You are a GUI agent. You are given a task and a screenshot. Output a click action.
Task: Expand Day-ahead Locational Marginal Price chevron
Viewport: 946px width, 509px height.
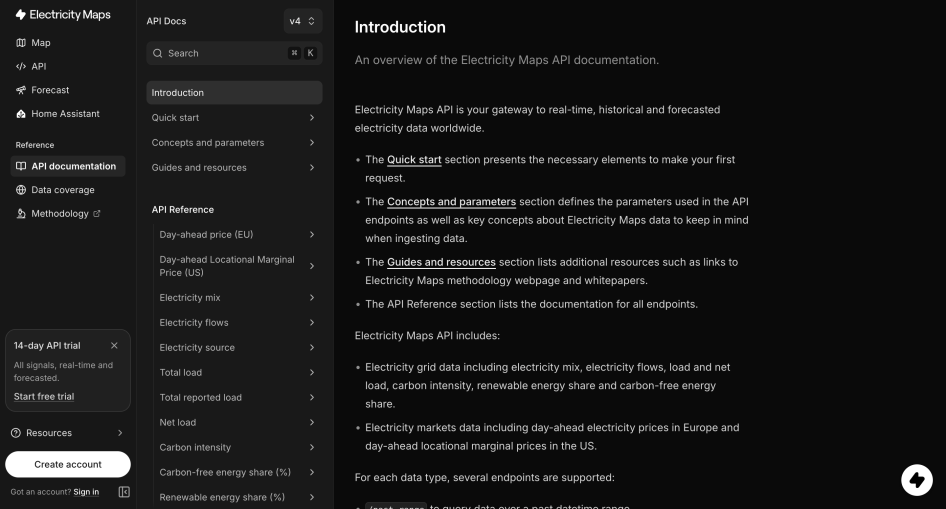click(311, 265)
